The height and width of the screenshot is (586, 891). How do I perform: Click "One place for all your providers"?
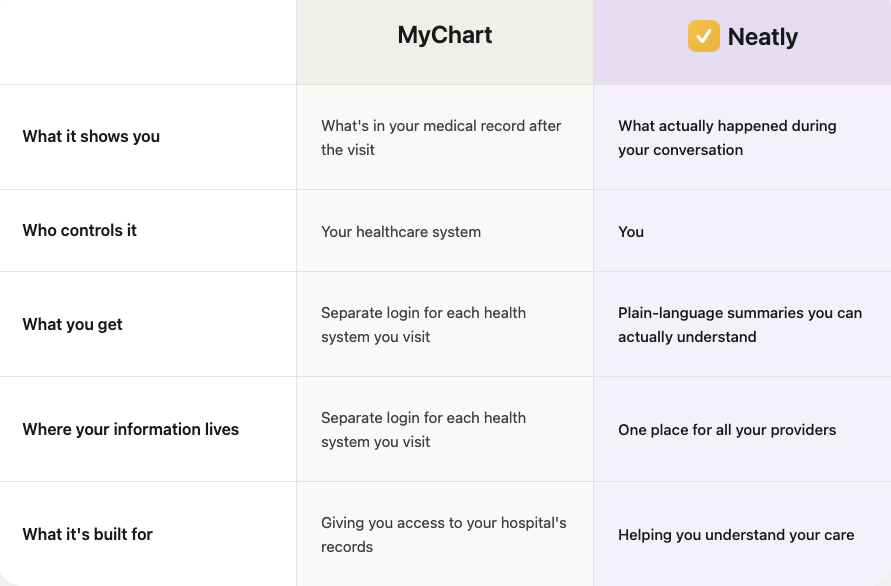[x=727, y=430]
